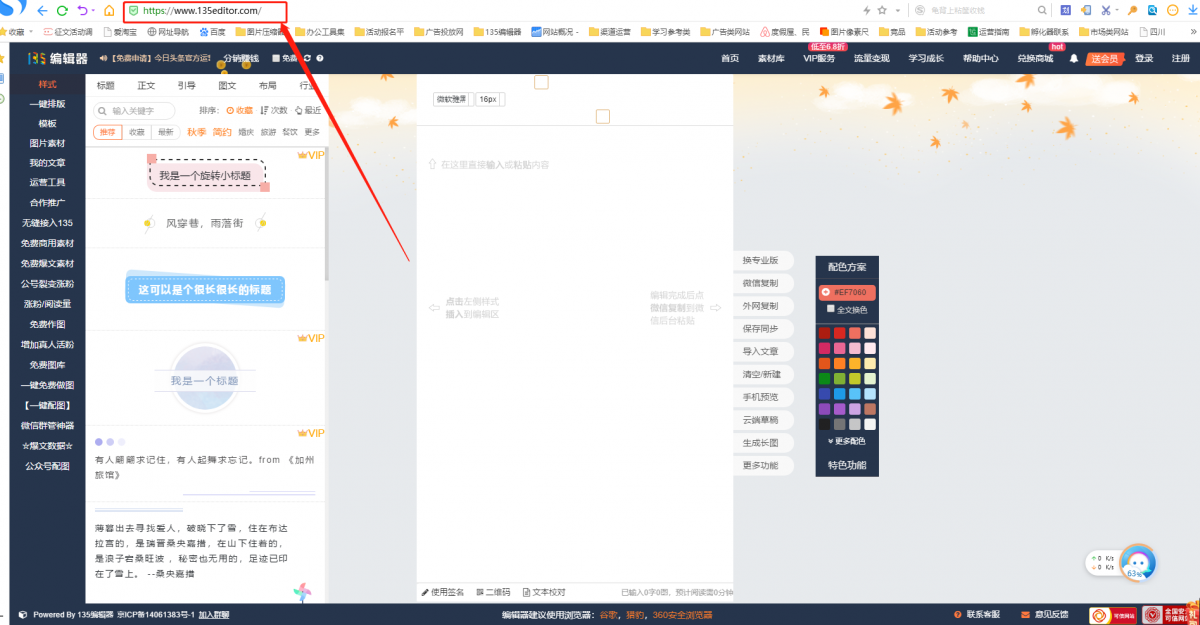Switch to the 标题 style tab
Viewport: 1200px width, 625px height.
click(x=105, y=86)
